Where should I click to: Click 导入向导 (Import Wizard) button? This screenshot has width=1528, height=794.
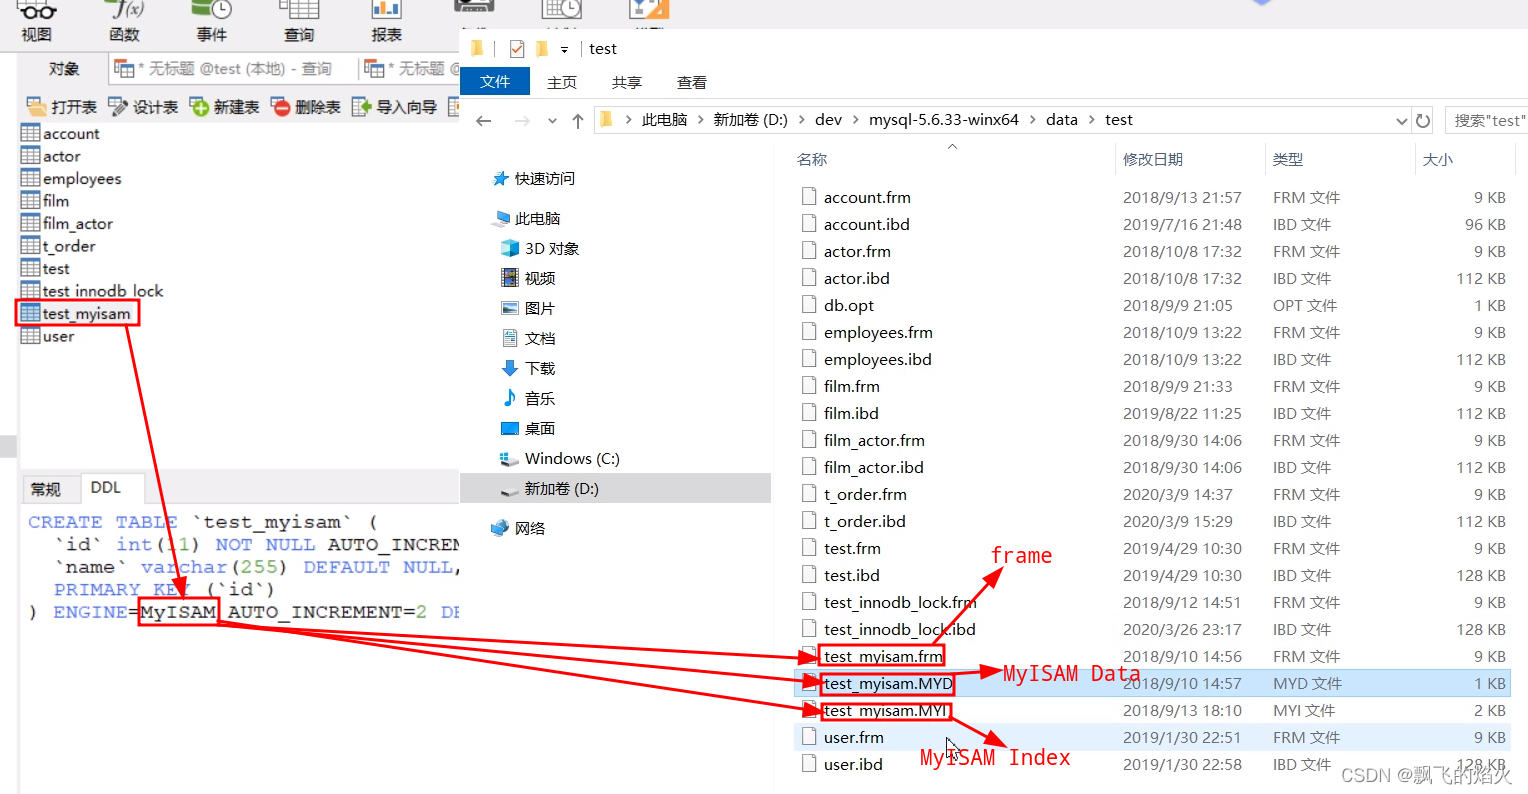click(395, 107)
